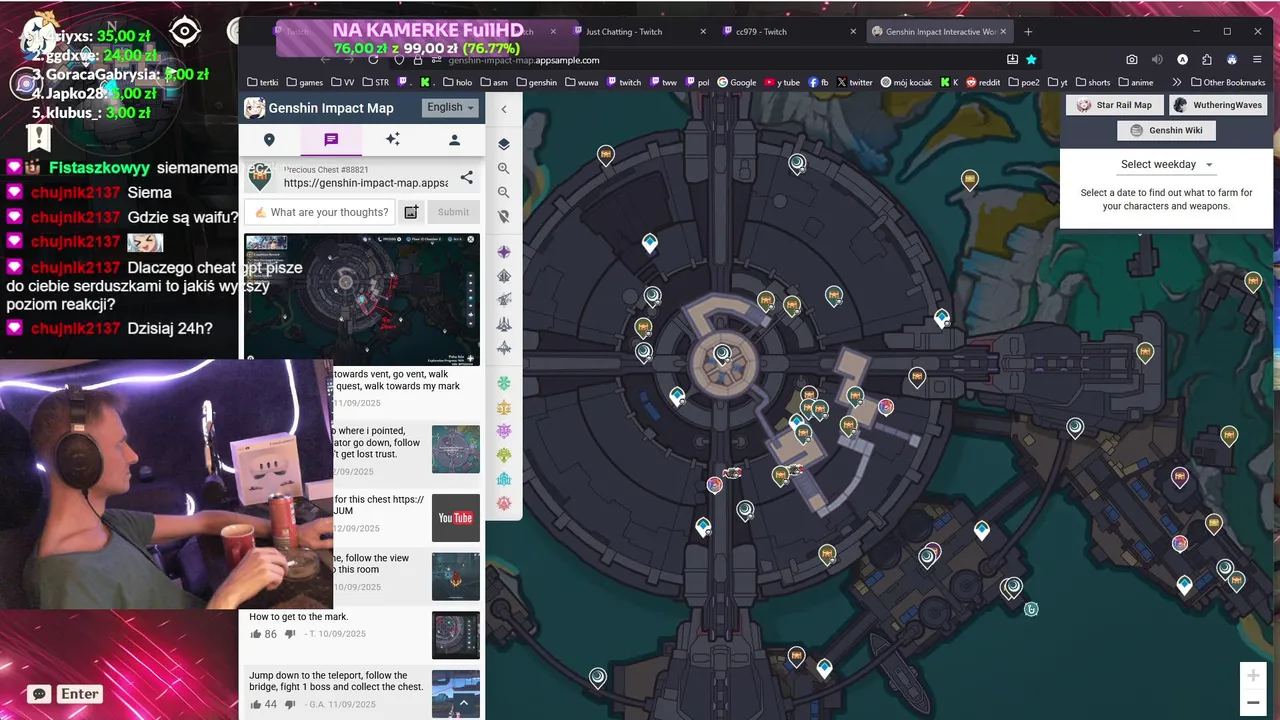Open the poe2 bookmark folder
Viewport: 1280px width, 720px height.
tap(1024, 82)
